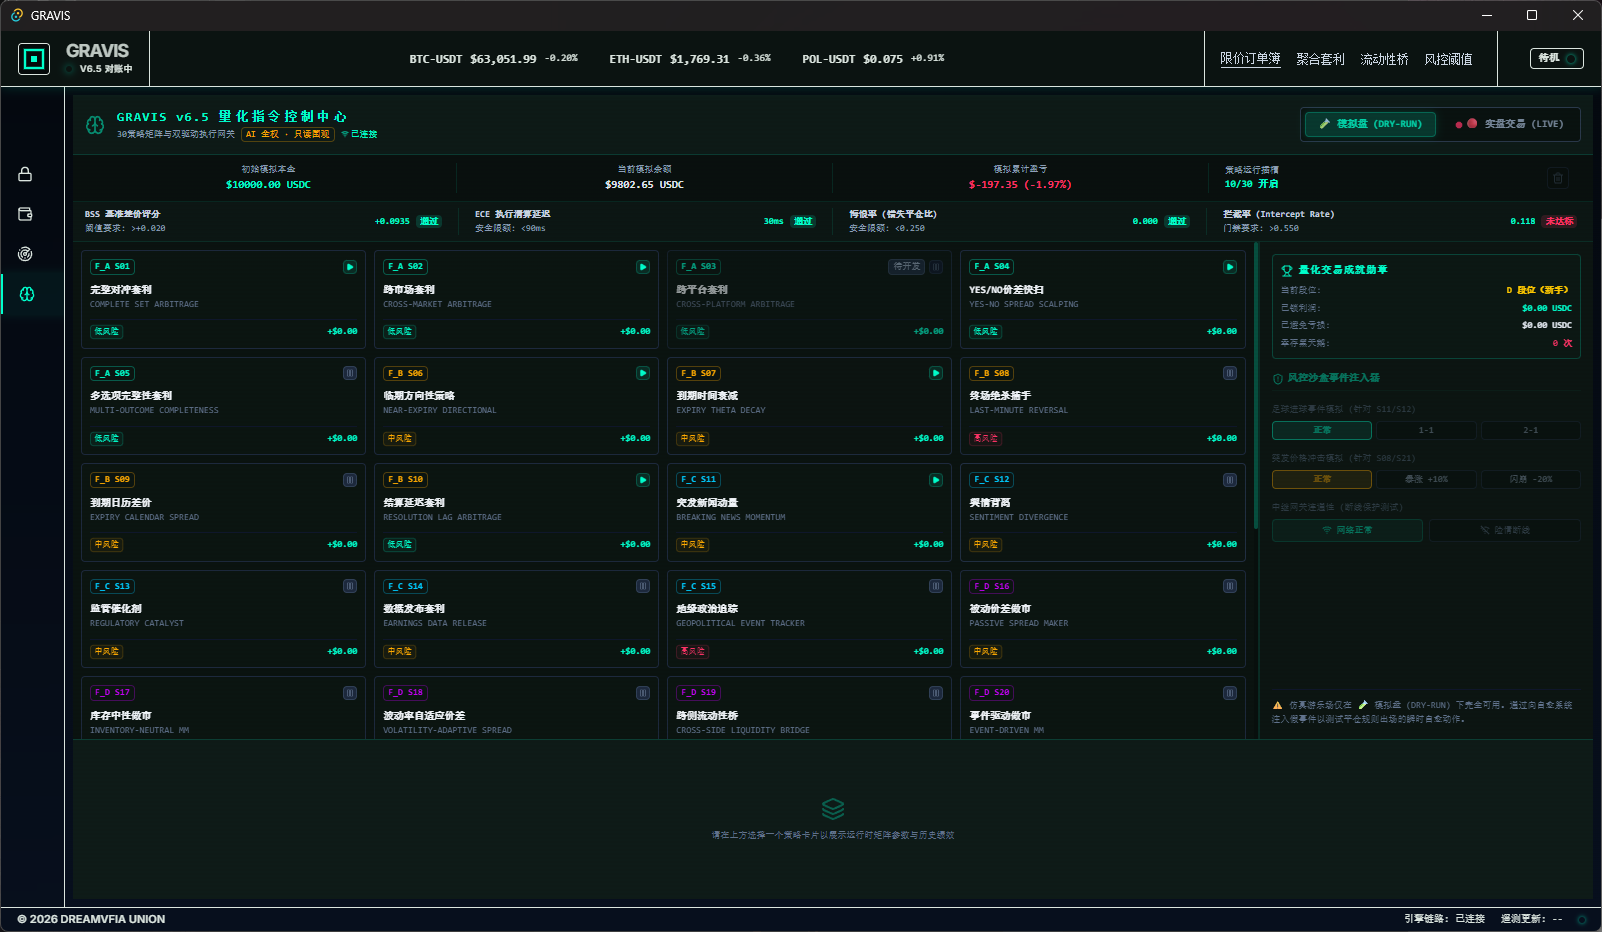This screenshot has width=1602, height=932.
Task: Open the wallet icon in left sidebar
Action: (x=25, y=214)
